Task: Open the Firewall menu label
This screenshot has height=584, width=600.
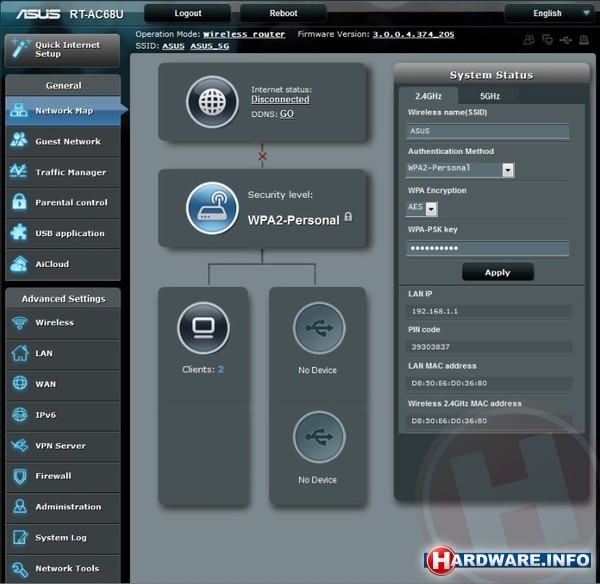Action: [x=53, y=476]
